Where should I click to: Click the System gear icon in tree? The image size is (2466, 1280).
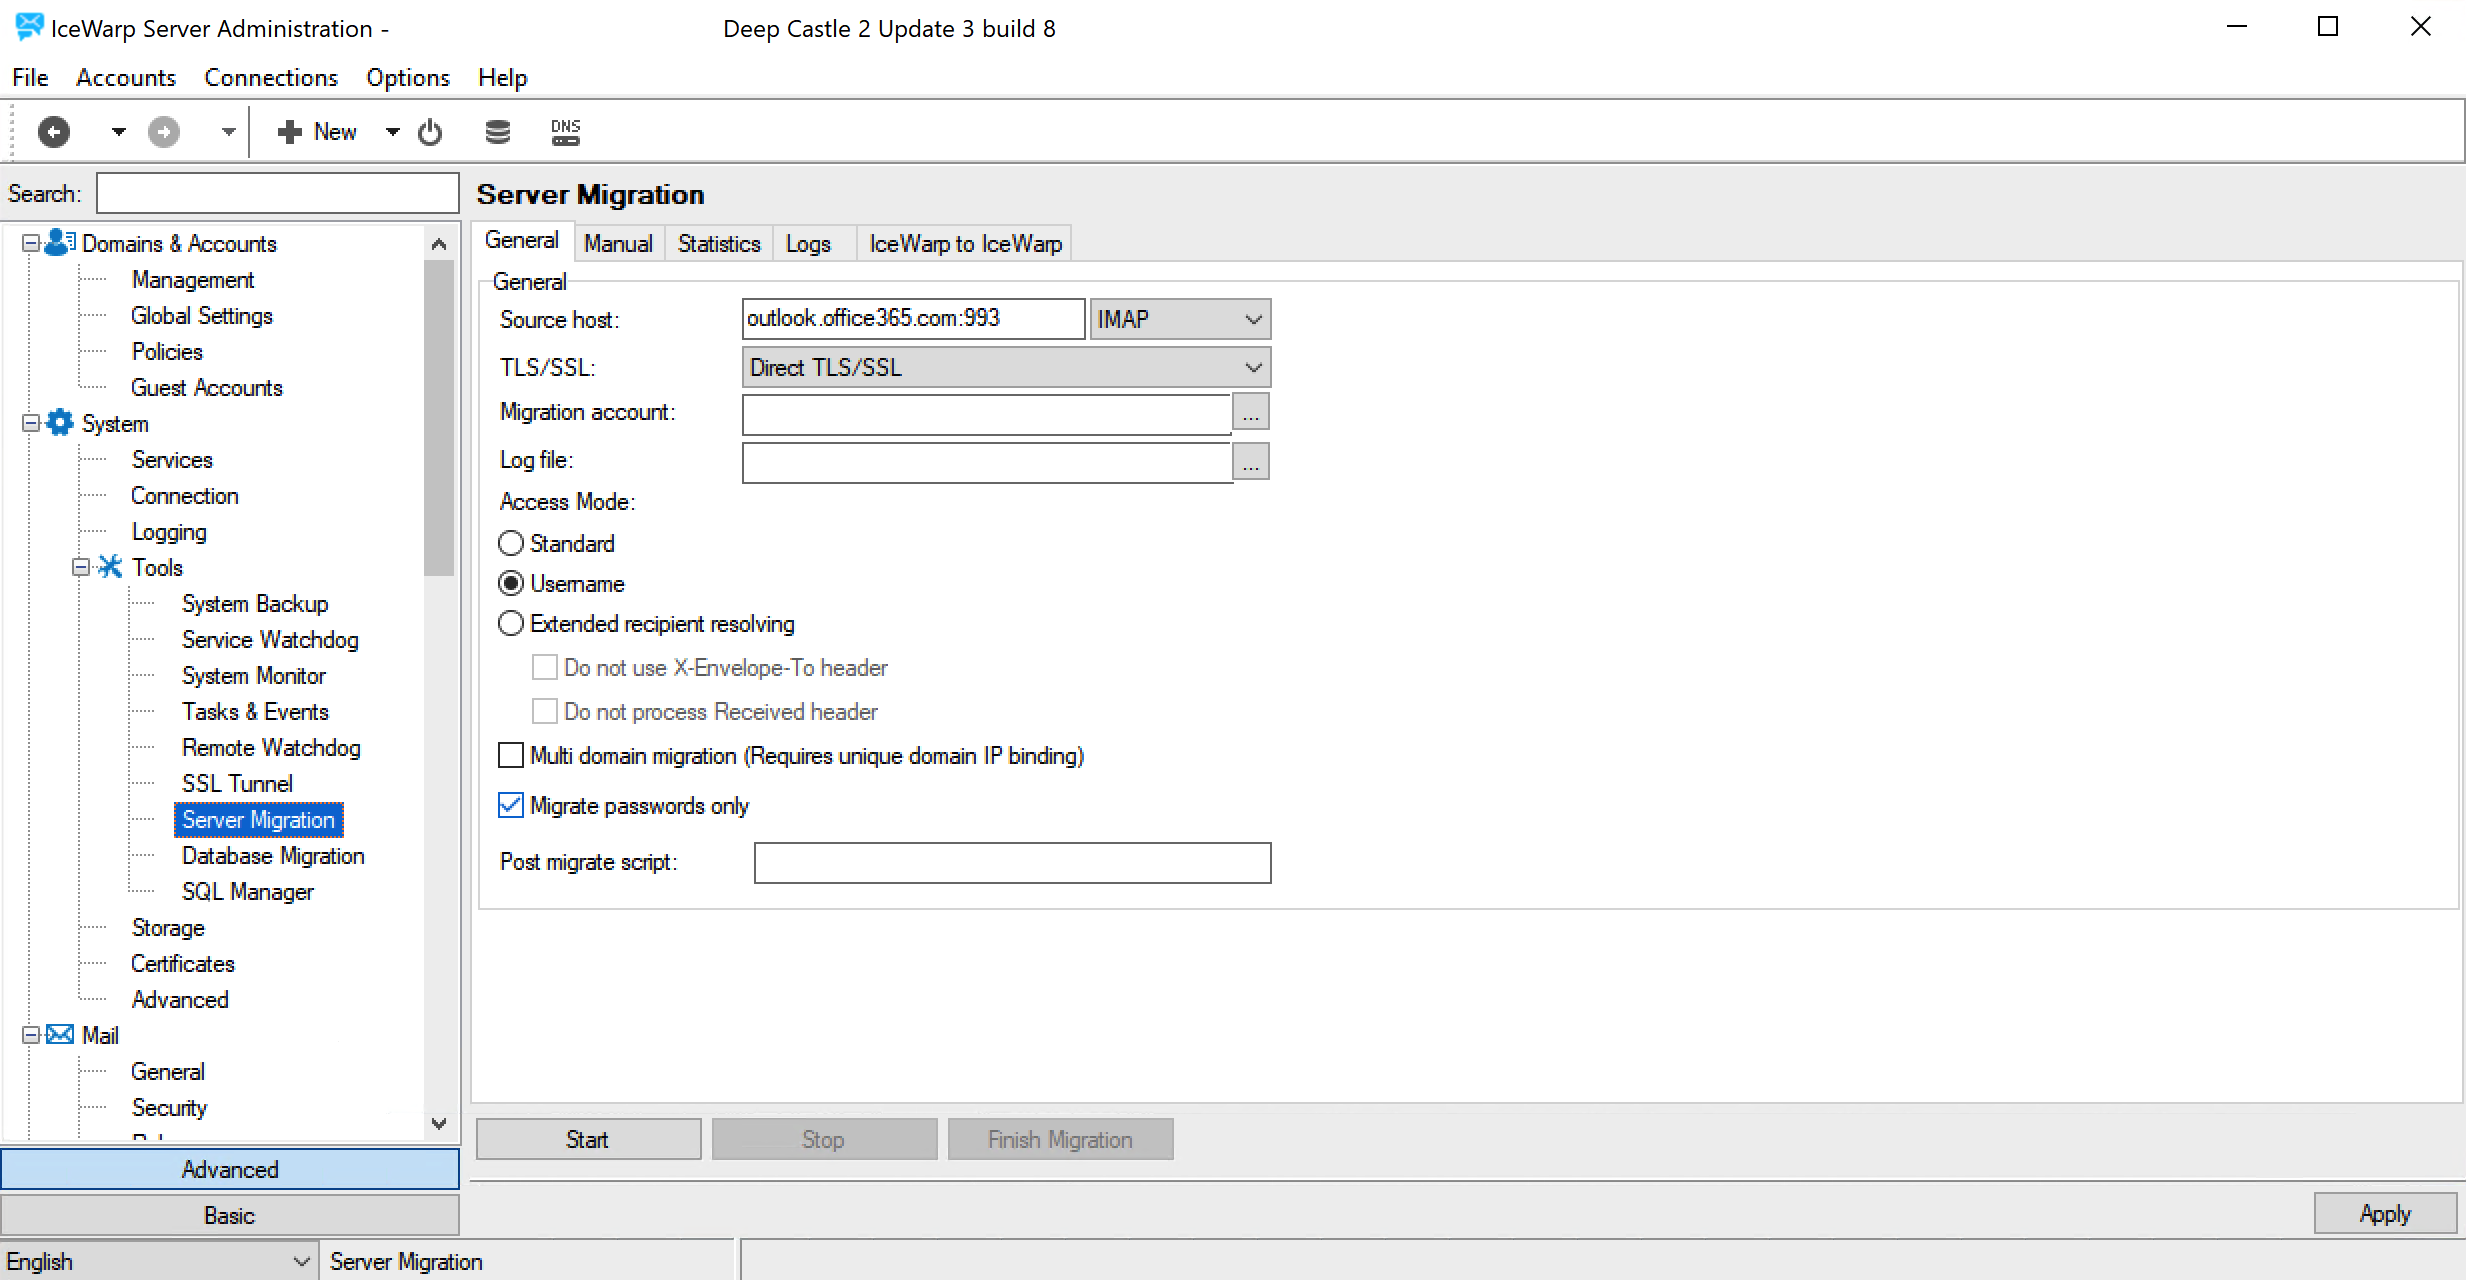click(60, 423)
